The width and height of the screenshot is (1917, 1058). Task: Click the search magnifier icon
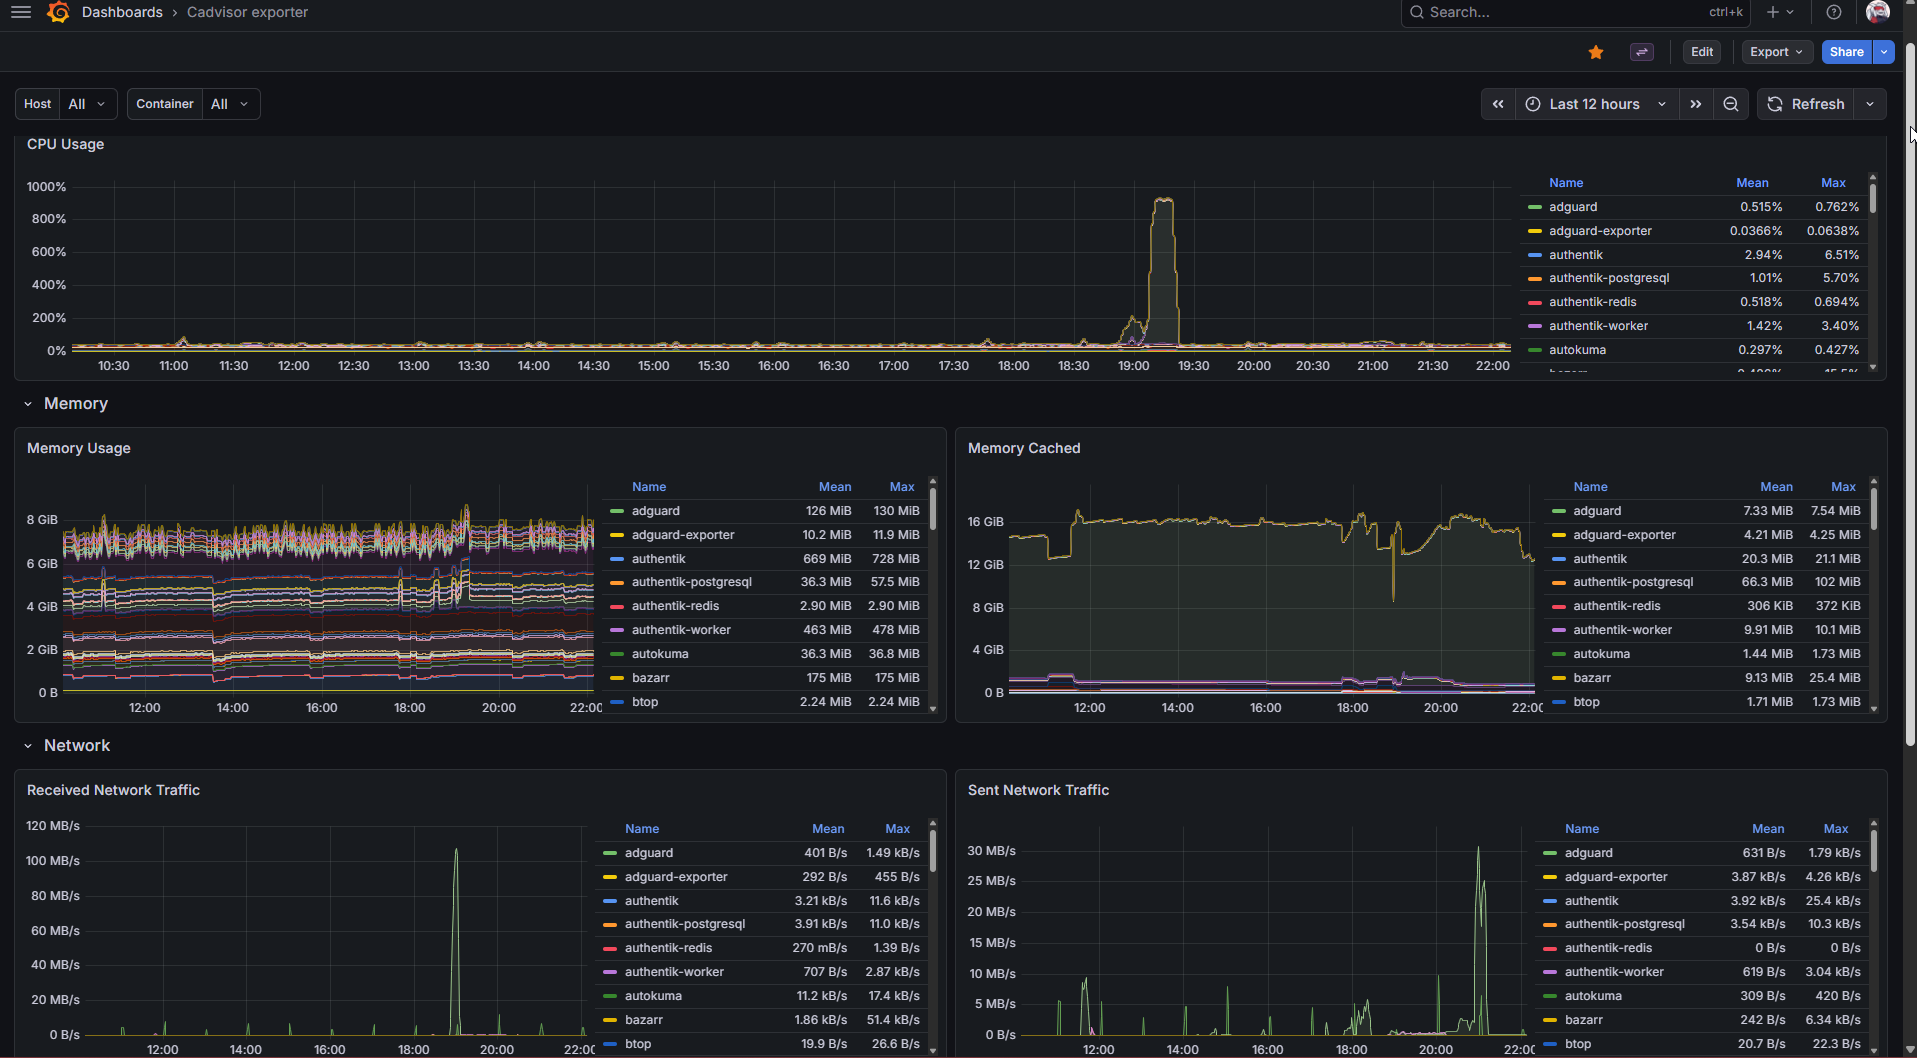tap(1416, 12)
